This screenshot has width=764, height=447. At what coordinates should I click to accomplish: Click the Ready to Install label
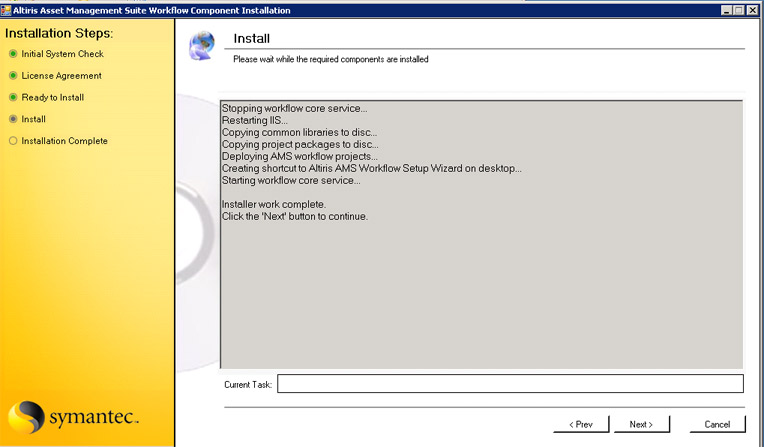[x=53, y=97]
